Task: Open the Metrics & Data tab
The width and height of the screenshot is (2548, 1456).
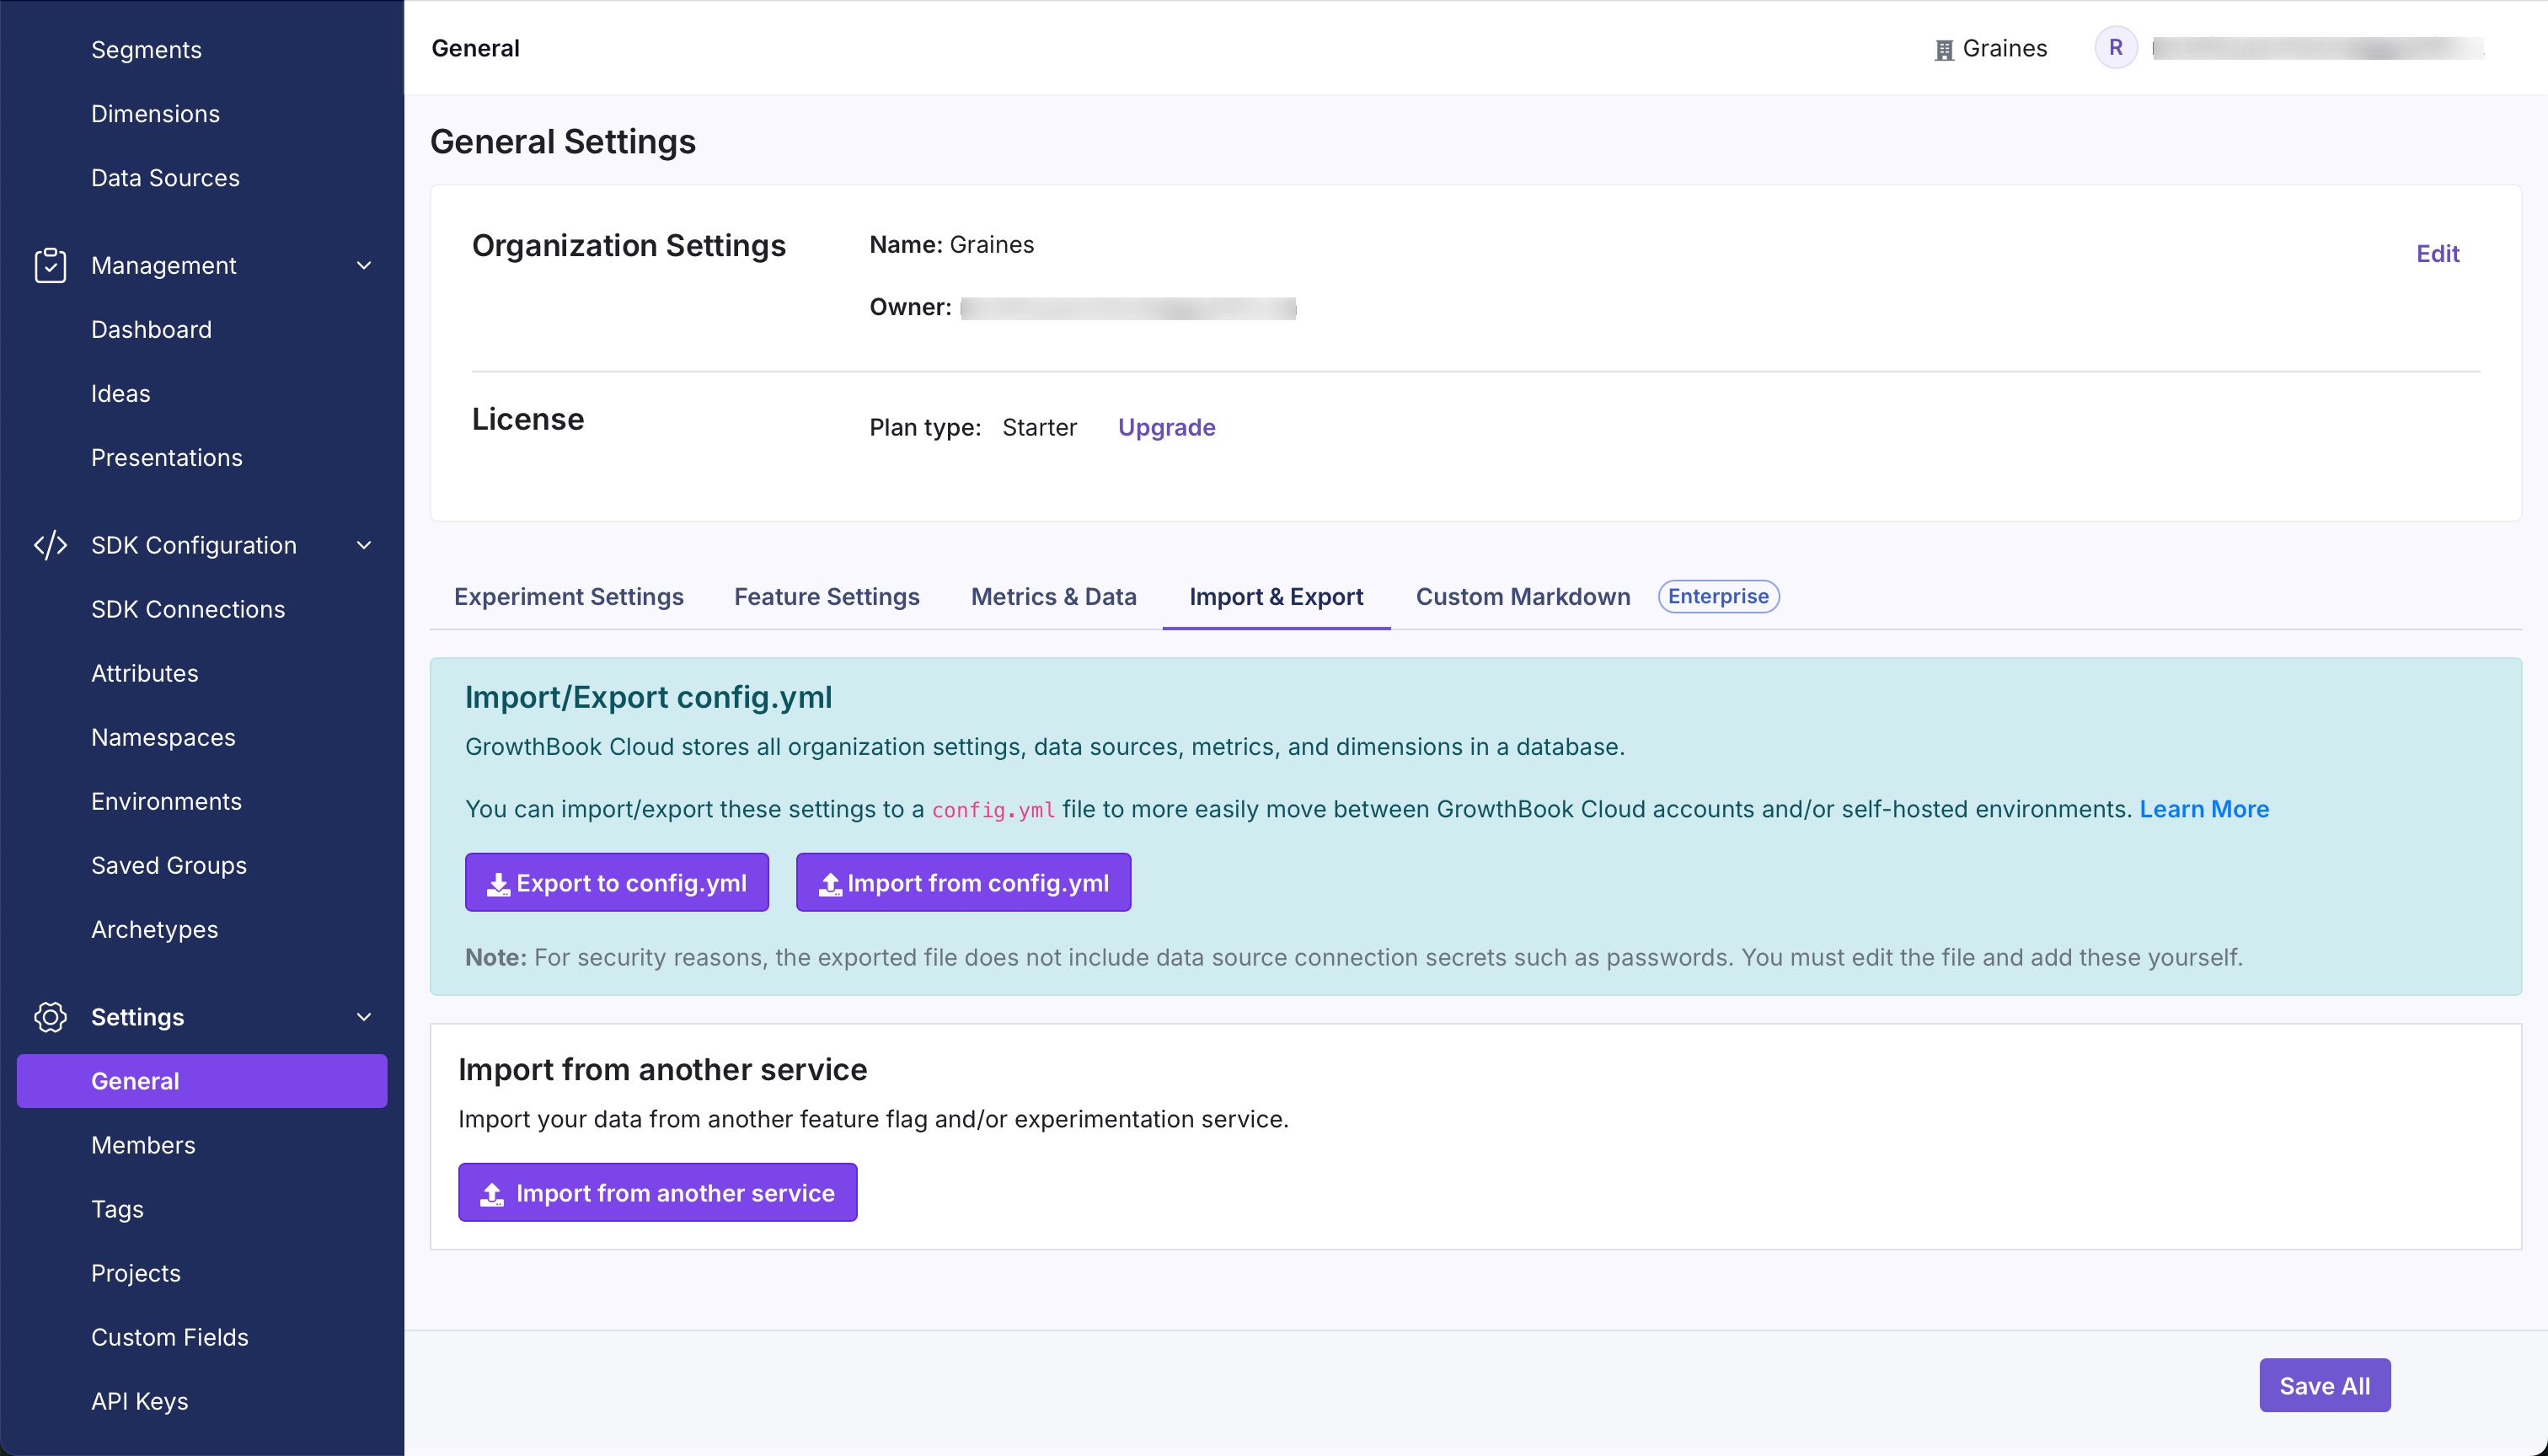Action: pos(1054,597)
